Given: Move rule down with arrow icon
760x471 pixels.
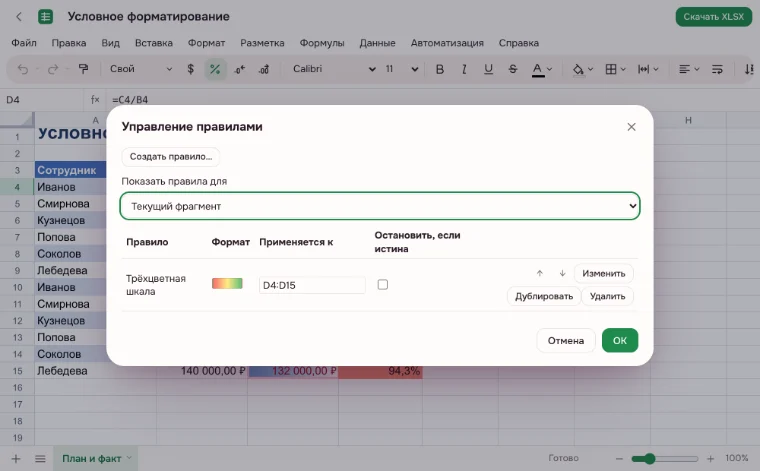Looking at the screenshot, I should point(562,273).
